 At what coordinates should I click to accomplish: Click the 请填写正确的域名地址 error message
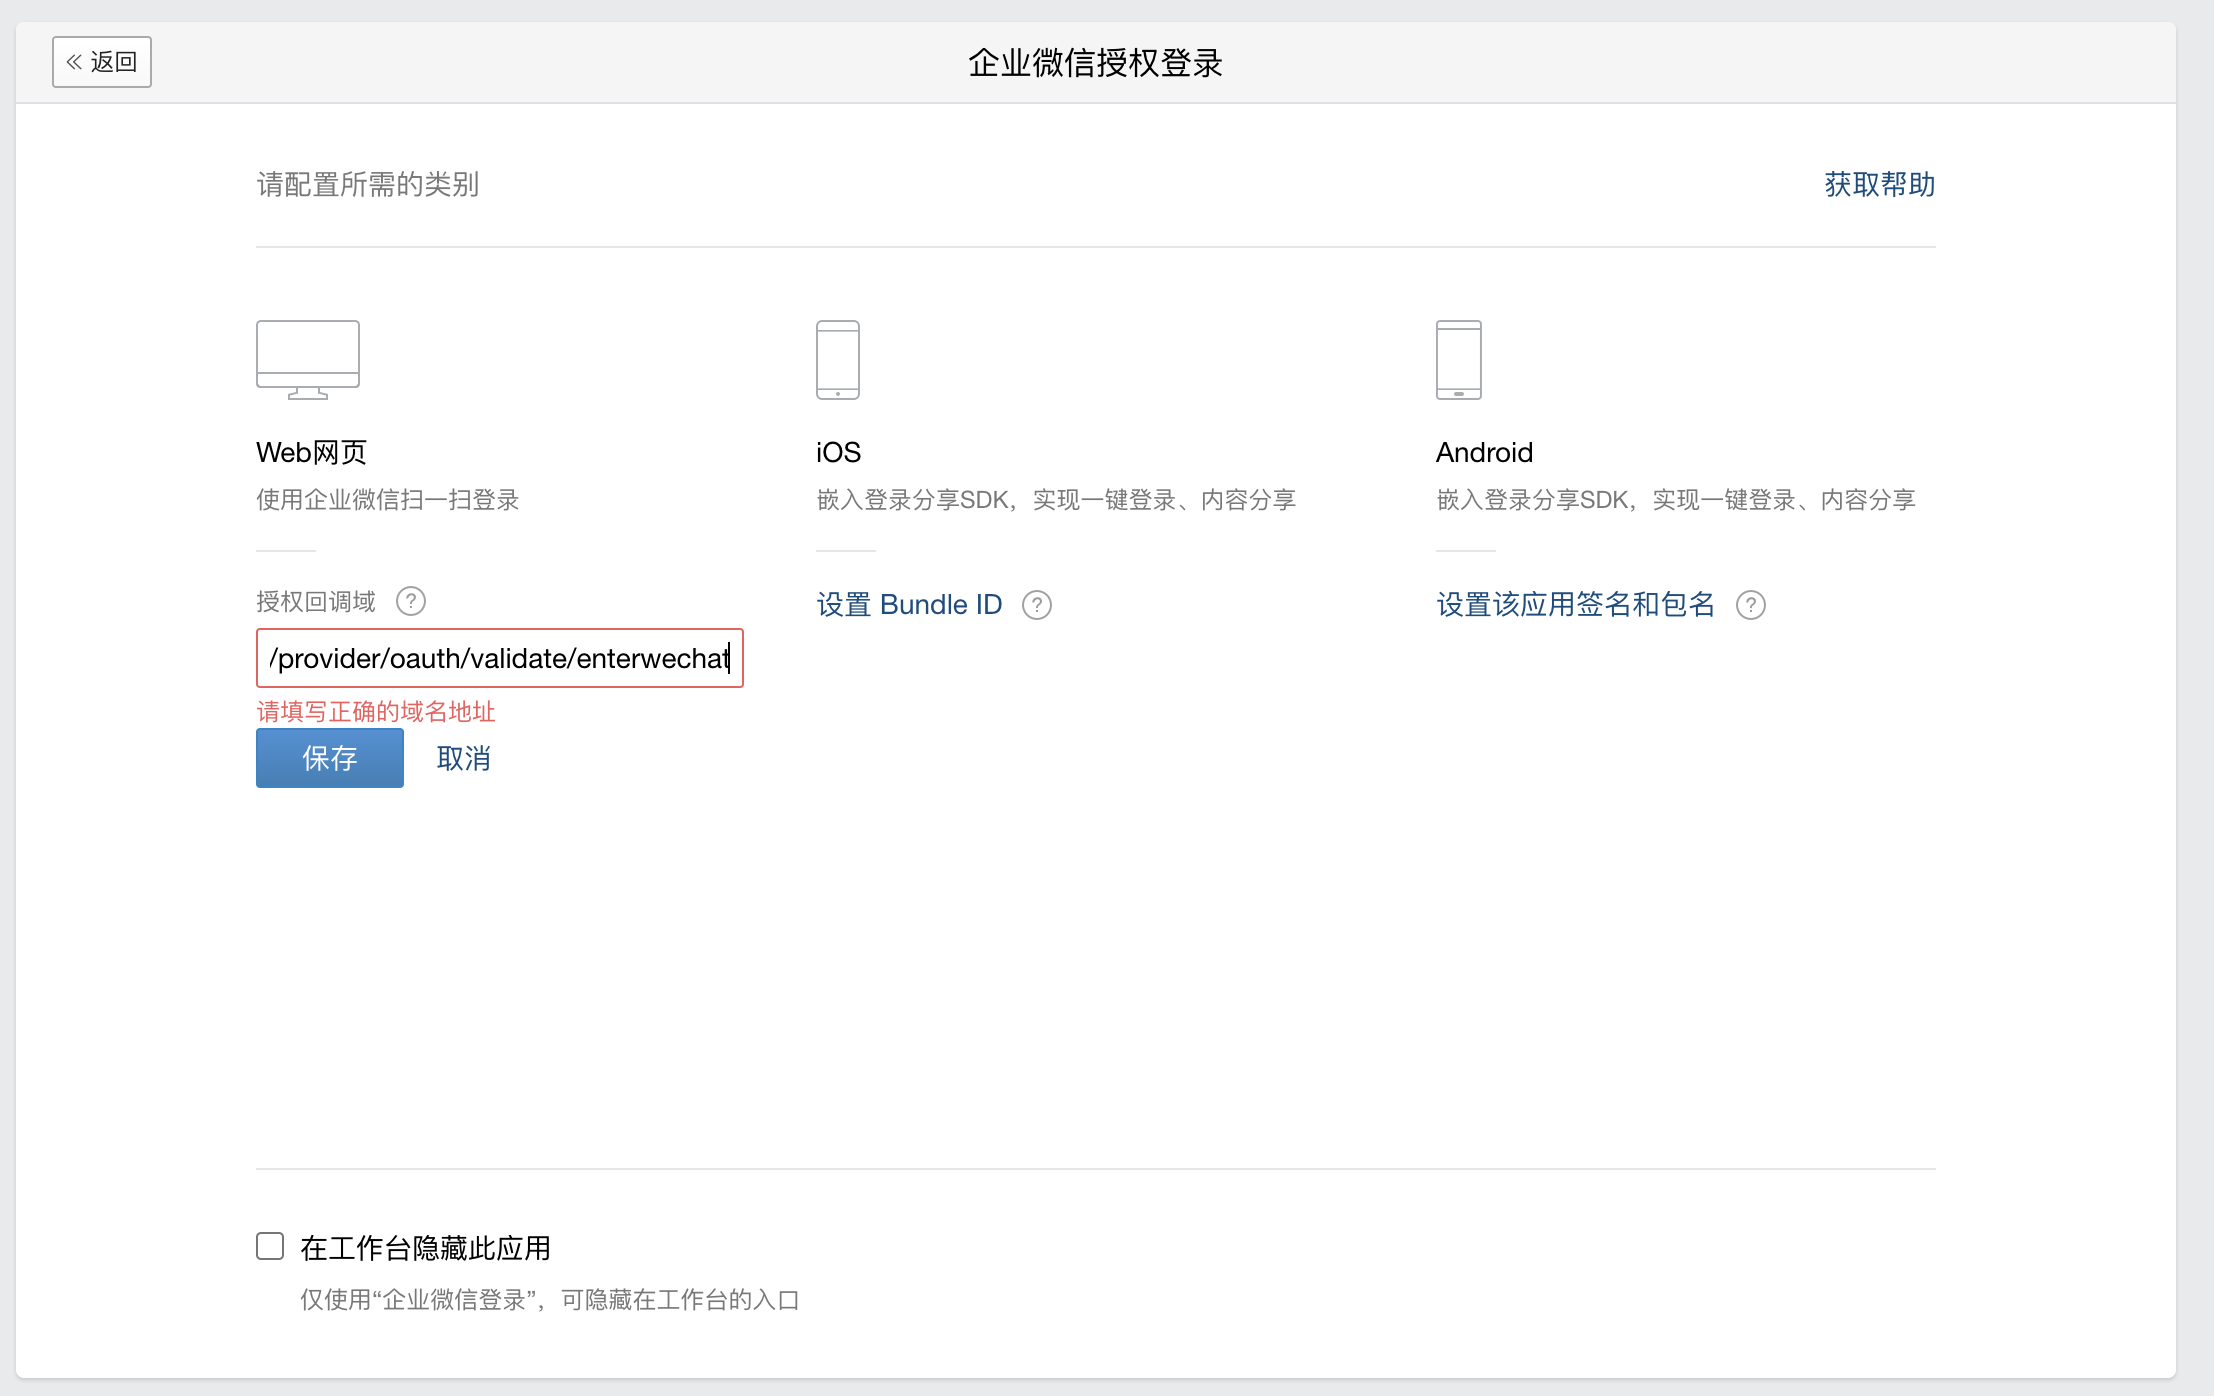pyautogui.click(x=376, y=712)
